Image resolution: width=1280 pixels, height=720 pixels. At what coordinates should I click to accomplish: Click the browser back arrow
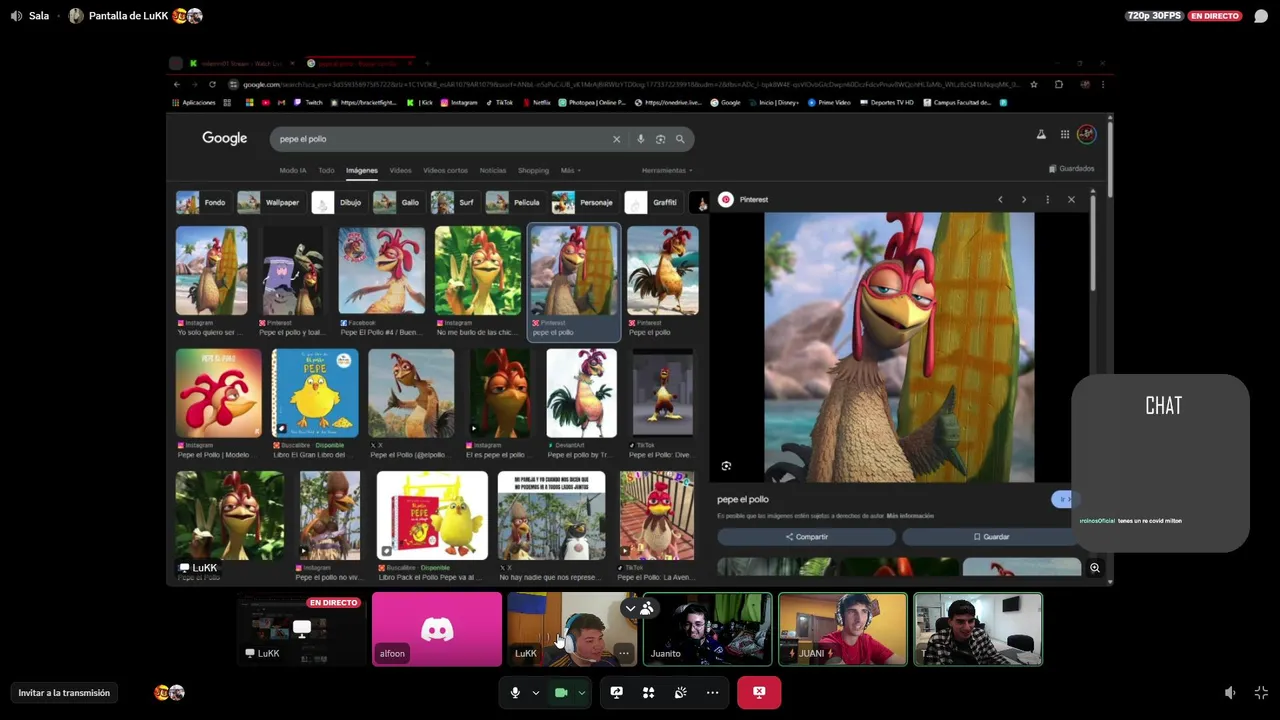[x=176, y=84]
